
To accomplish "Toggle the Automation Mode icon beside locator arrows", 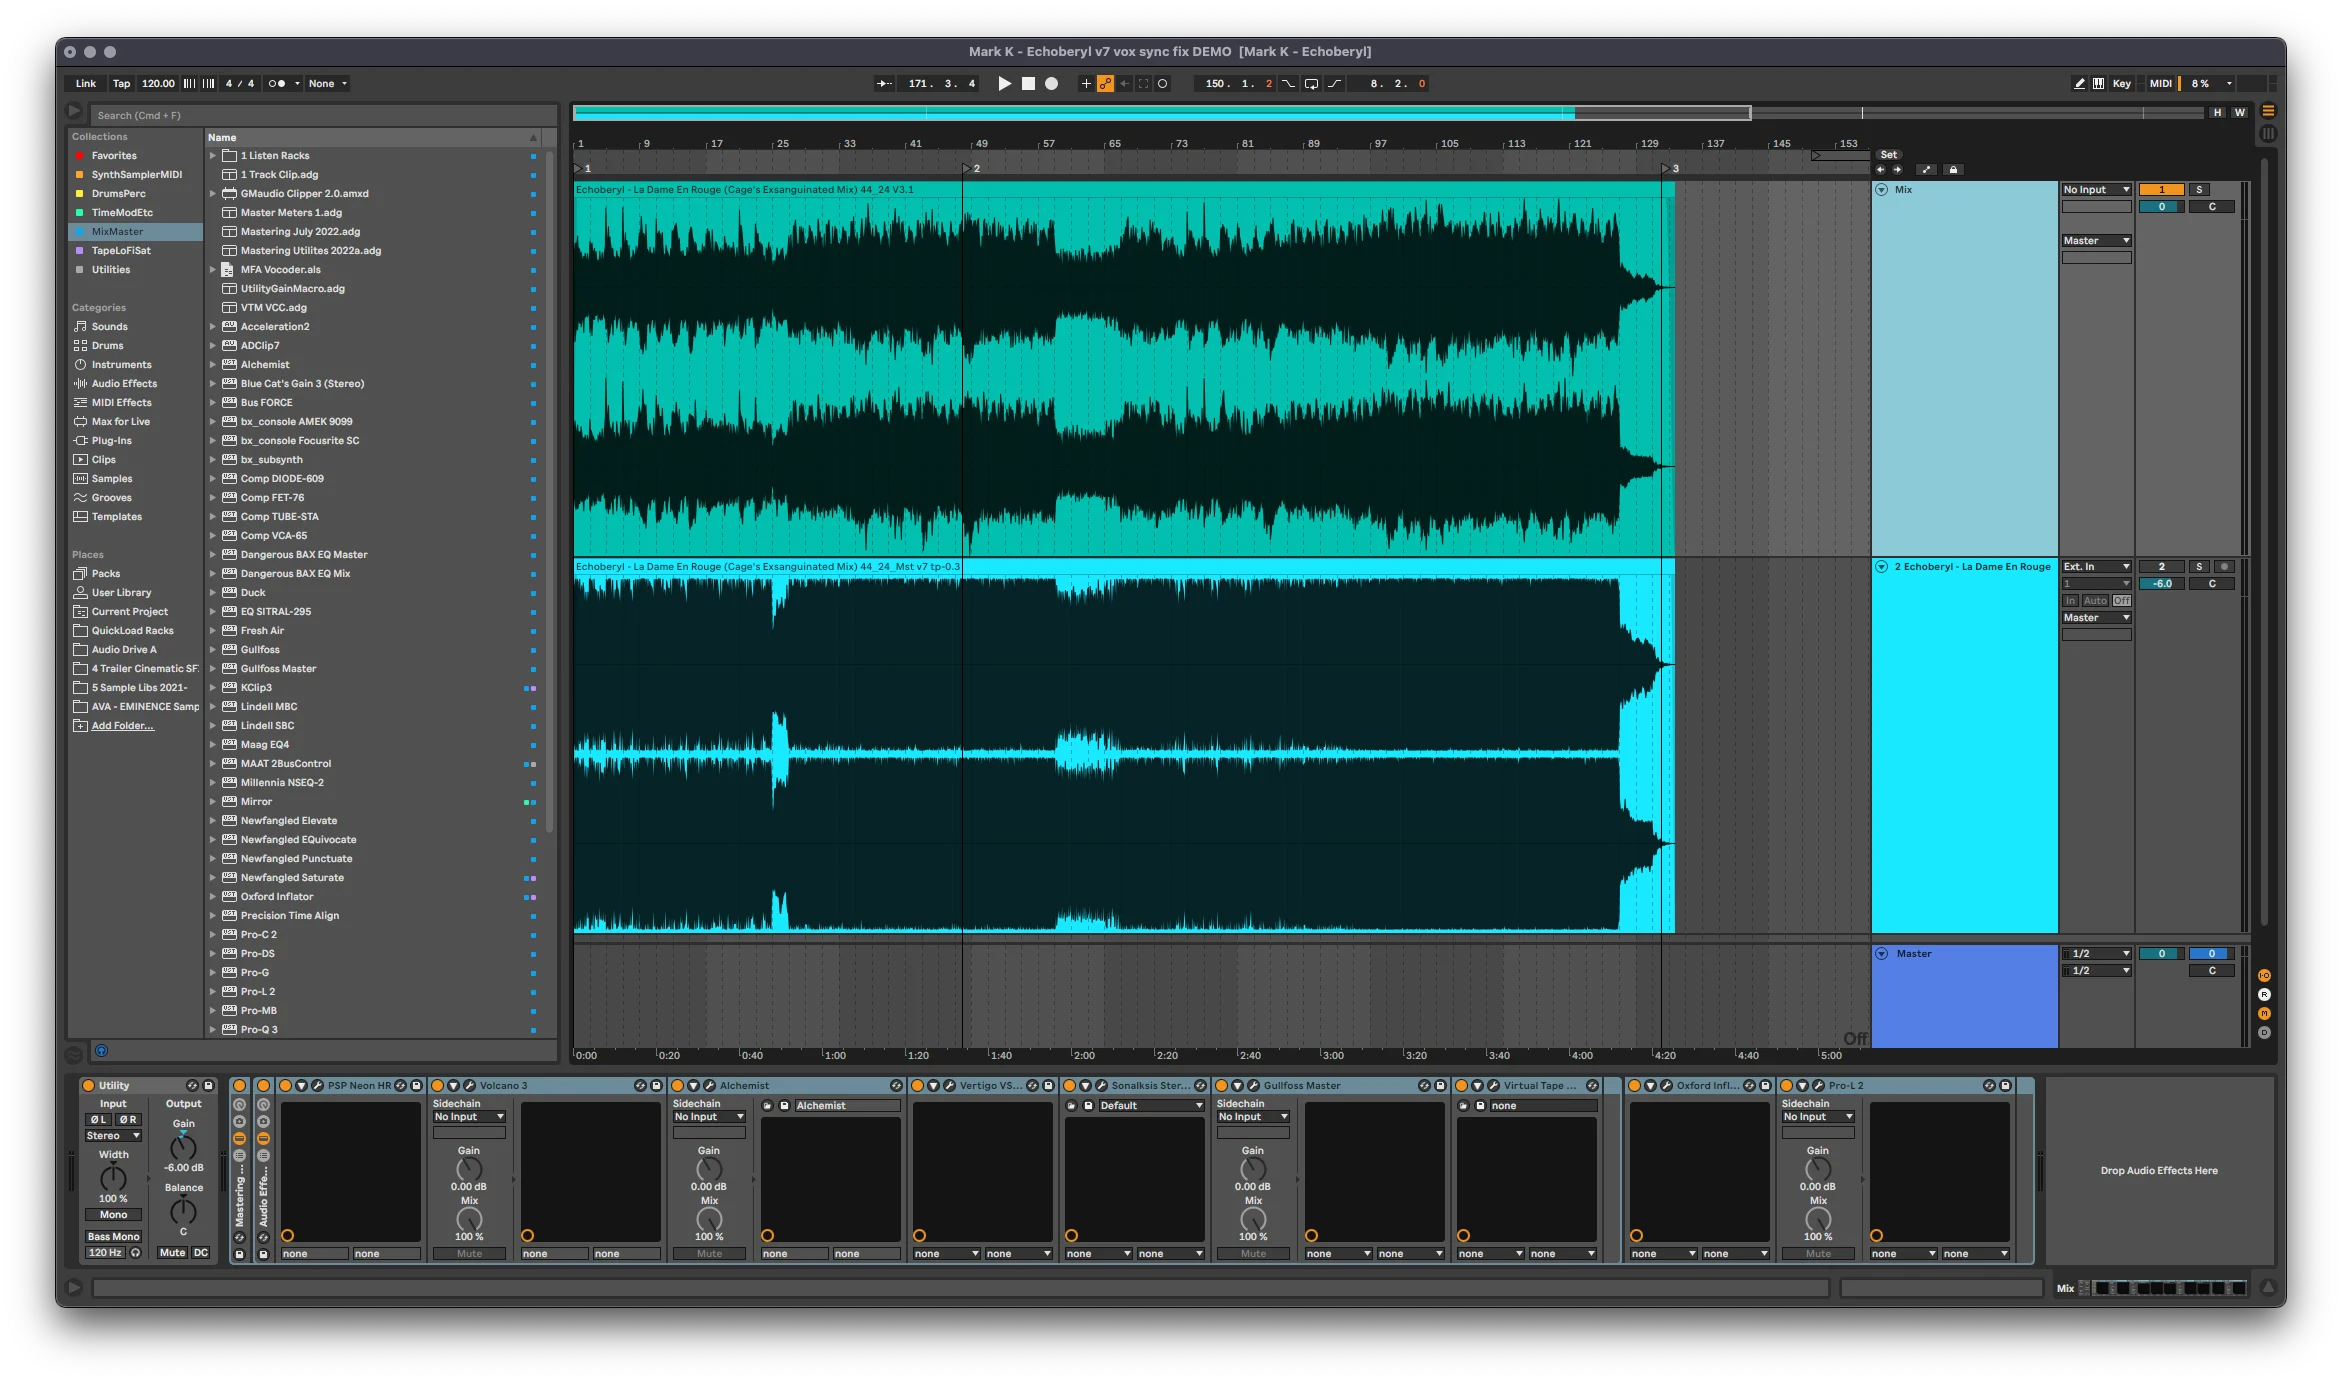I will [1926, 170].
